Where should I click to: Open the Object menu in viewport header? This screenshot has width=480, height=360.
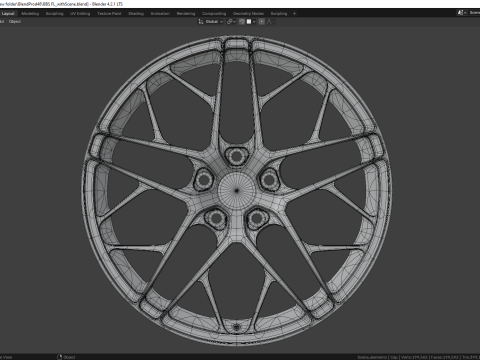15,22
